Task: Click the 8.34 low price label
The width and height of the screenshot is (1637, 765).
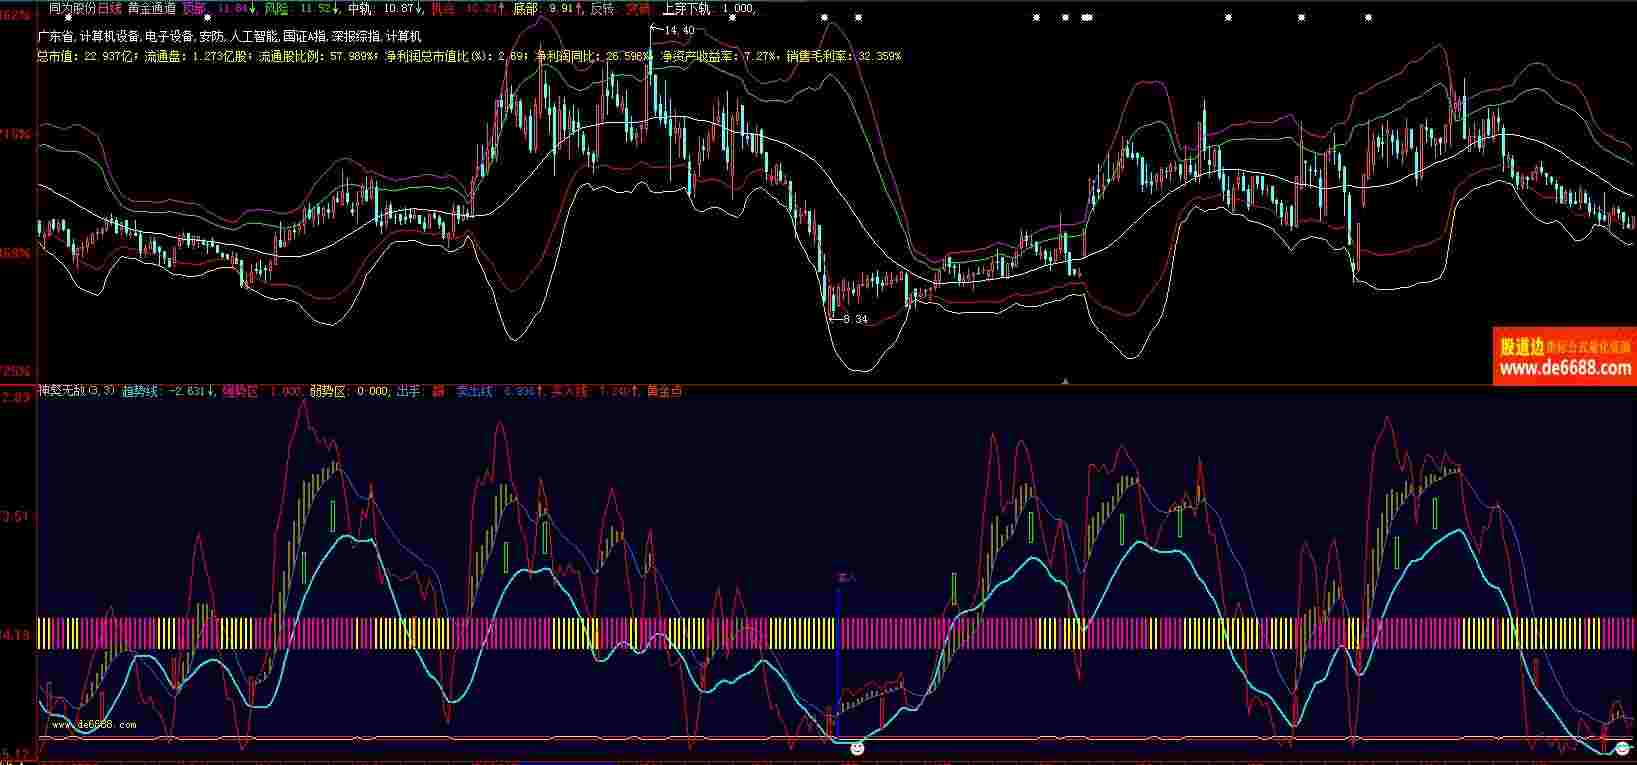Action: (x=855, y=319)
